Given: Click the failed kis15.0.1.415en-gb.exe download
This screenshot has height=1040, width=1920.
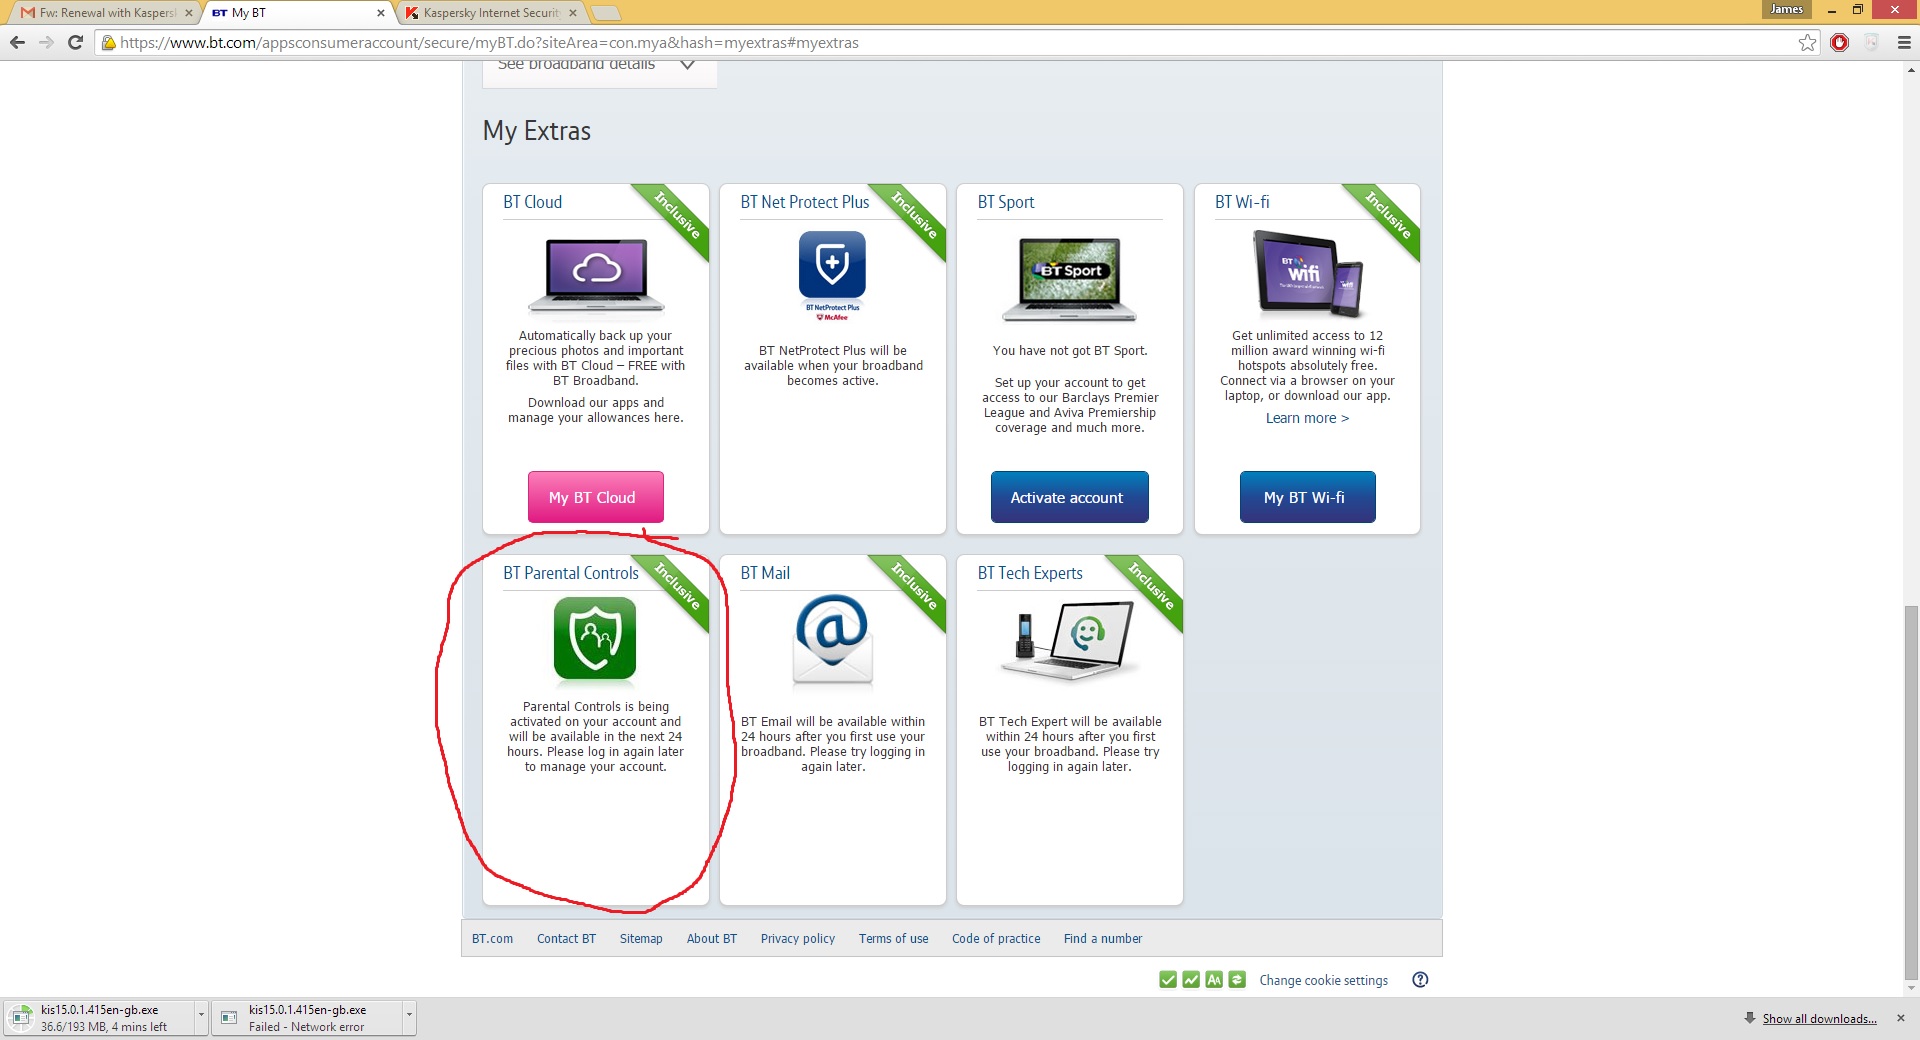Looking at the screenshot, I should 307,1018.
